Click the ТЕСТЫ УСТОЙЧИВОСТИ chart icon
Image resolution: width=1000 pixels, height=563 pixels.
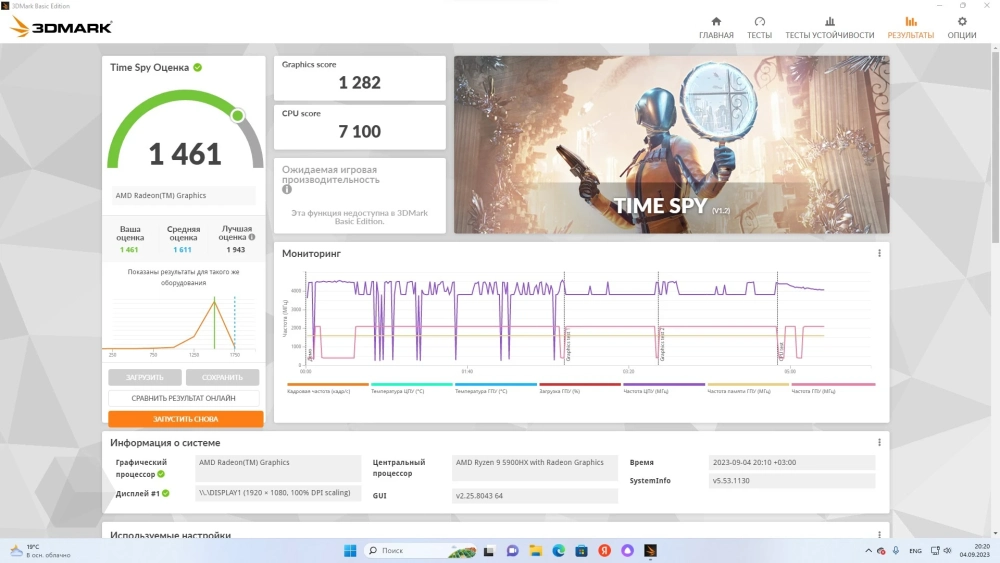coord(829,21)
